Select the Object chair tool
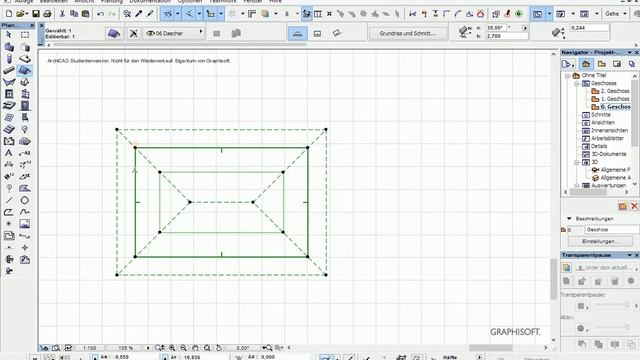The height and width of the screenshot is (360, 640). coord(24,118)
